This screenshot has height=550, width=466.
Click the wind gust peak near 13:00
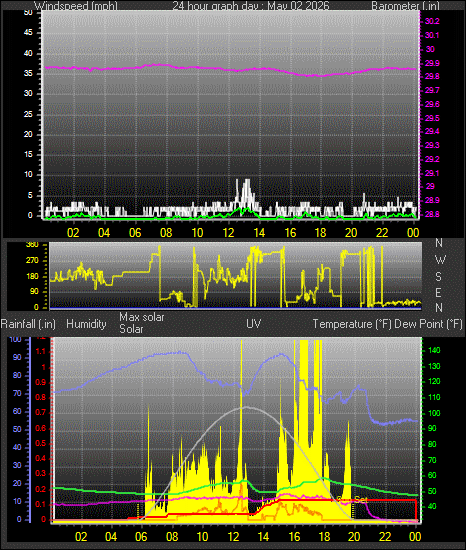tap(247, 181)
